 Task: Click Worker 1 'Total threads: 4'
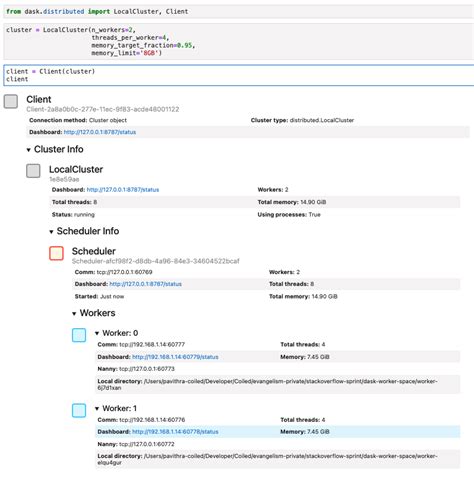[x=303, y=420]
